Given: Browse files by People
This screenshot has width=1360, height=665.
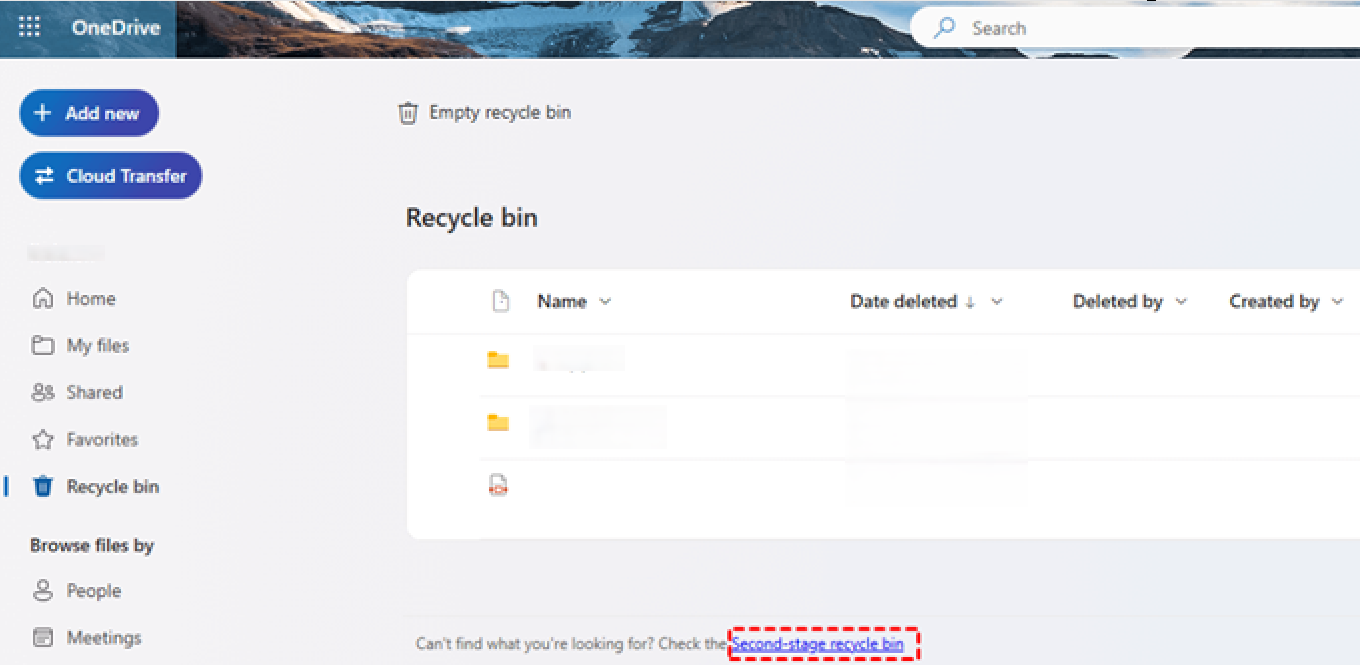Looking at the screenshot, I should [94, 590].
